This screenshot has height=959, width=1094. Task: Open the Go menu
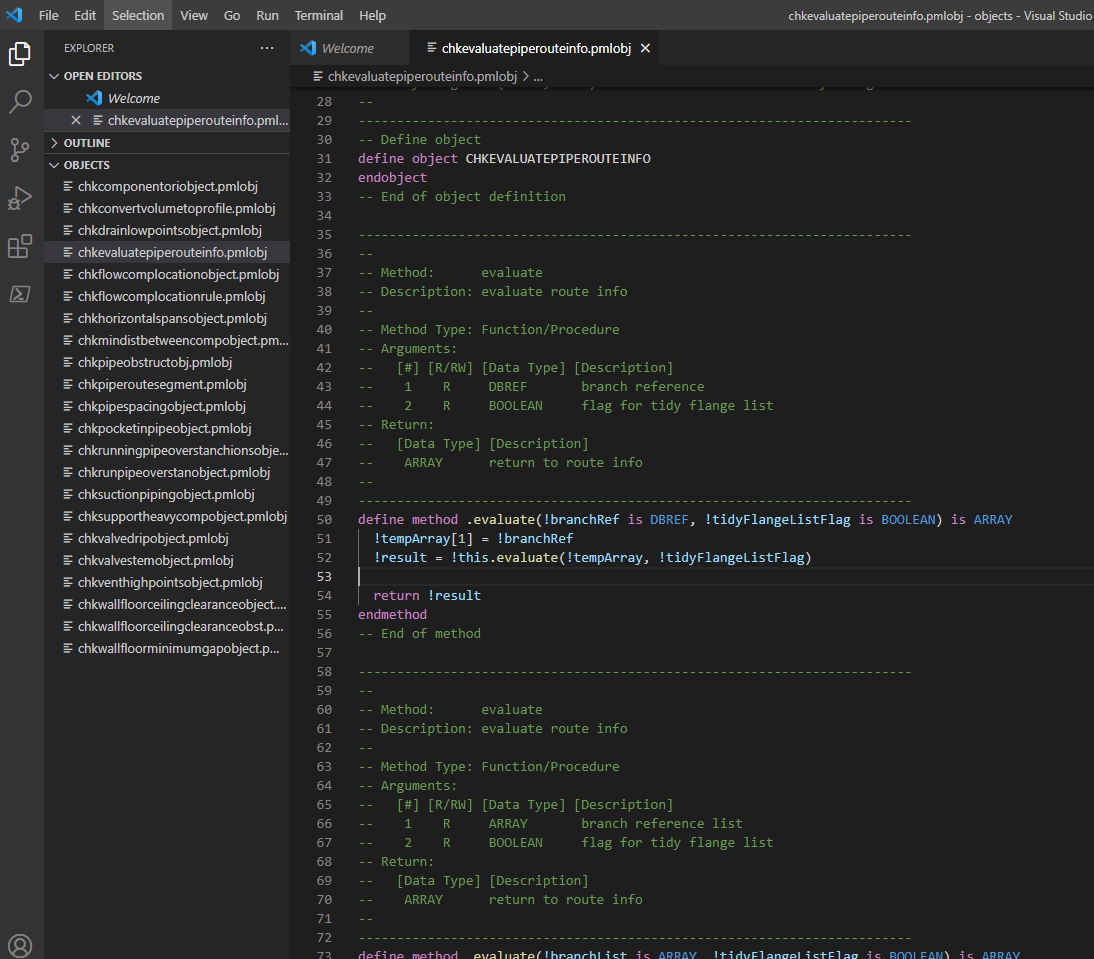click(x=232, y=15)
